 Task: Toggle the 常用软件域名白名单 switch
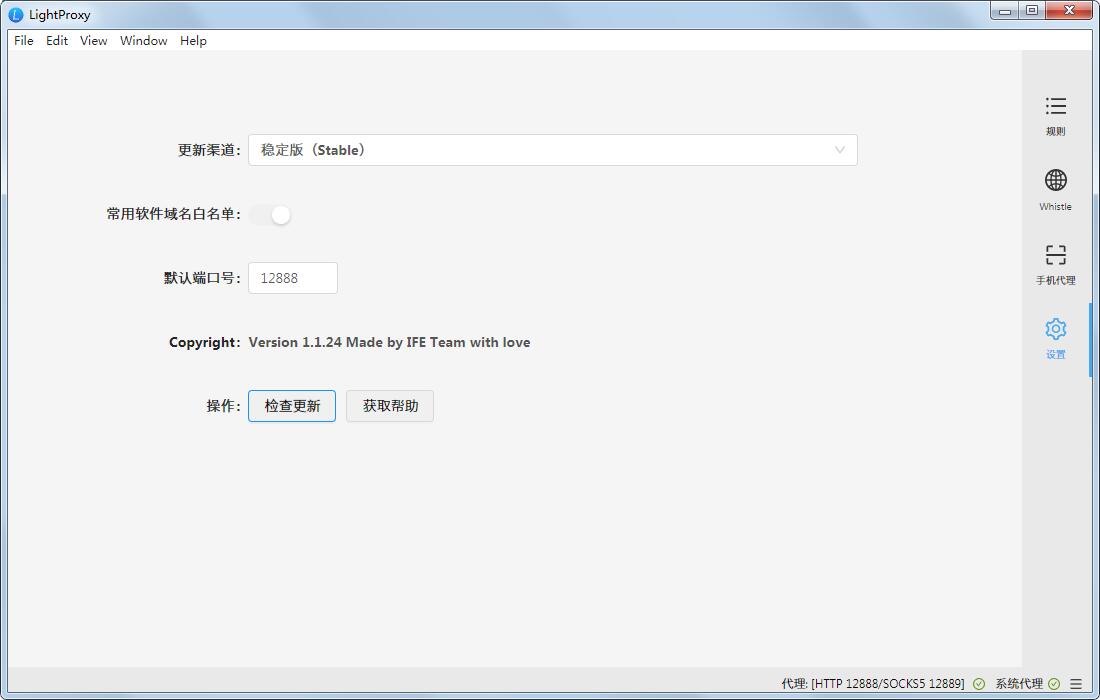270,215
